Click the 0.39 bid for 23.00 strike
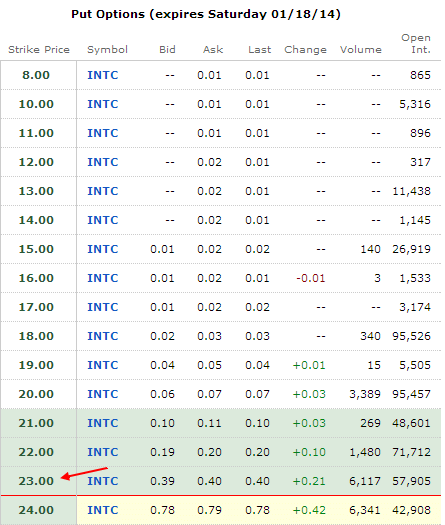Viewport: 445px width, 525px height. (162, 481)
